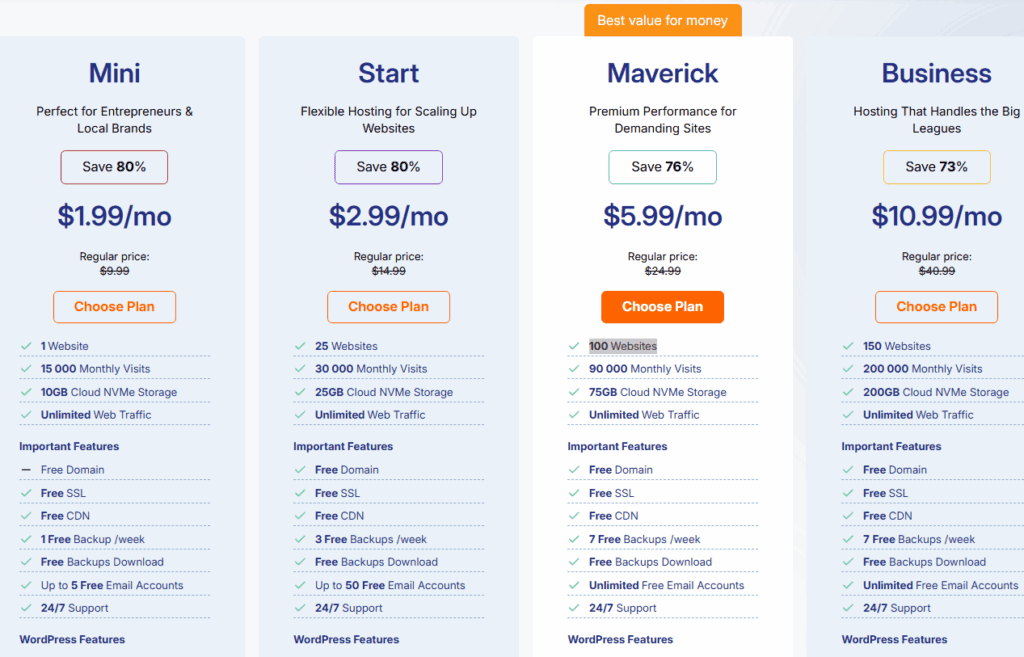The width and height of the screenshot is (1024, 657).
Task: Click the "$5.99/mo" Maverick price
Action: pyautogui.click(x=662, y=216)
